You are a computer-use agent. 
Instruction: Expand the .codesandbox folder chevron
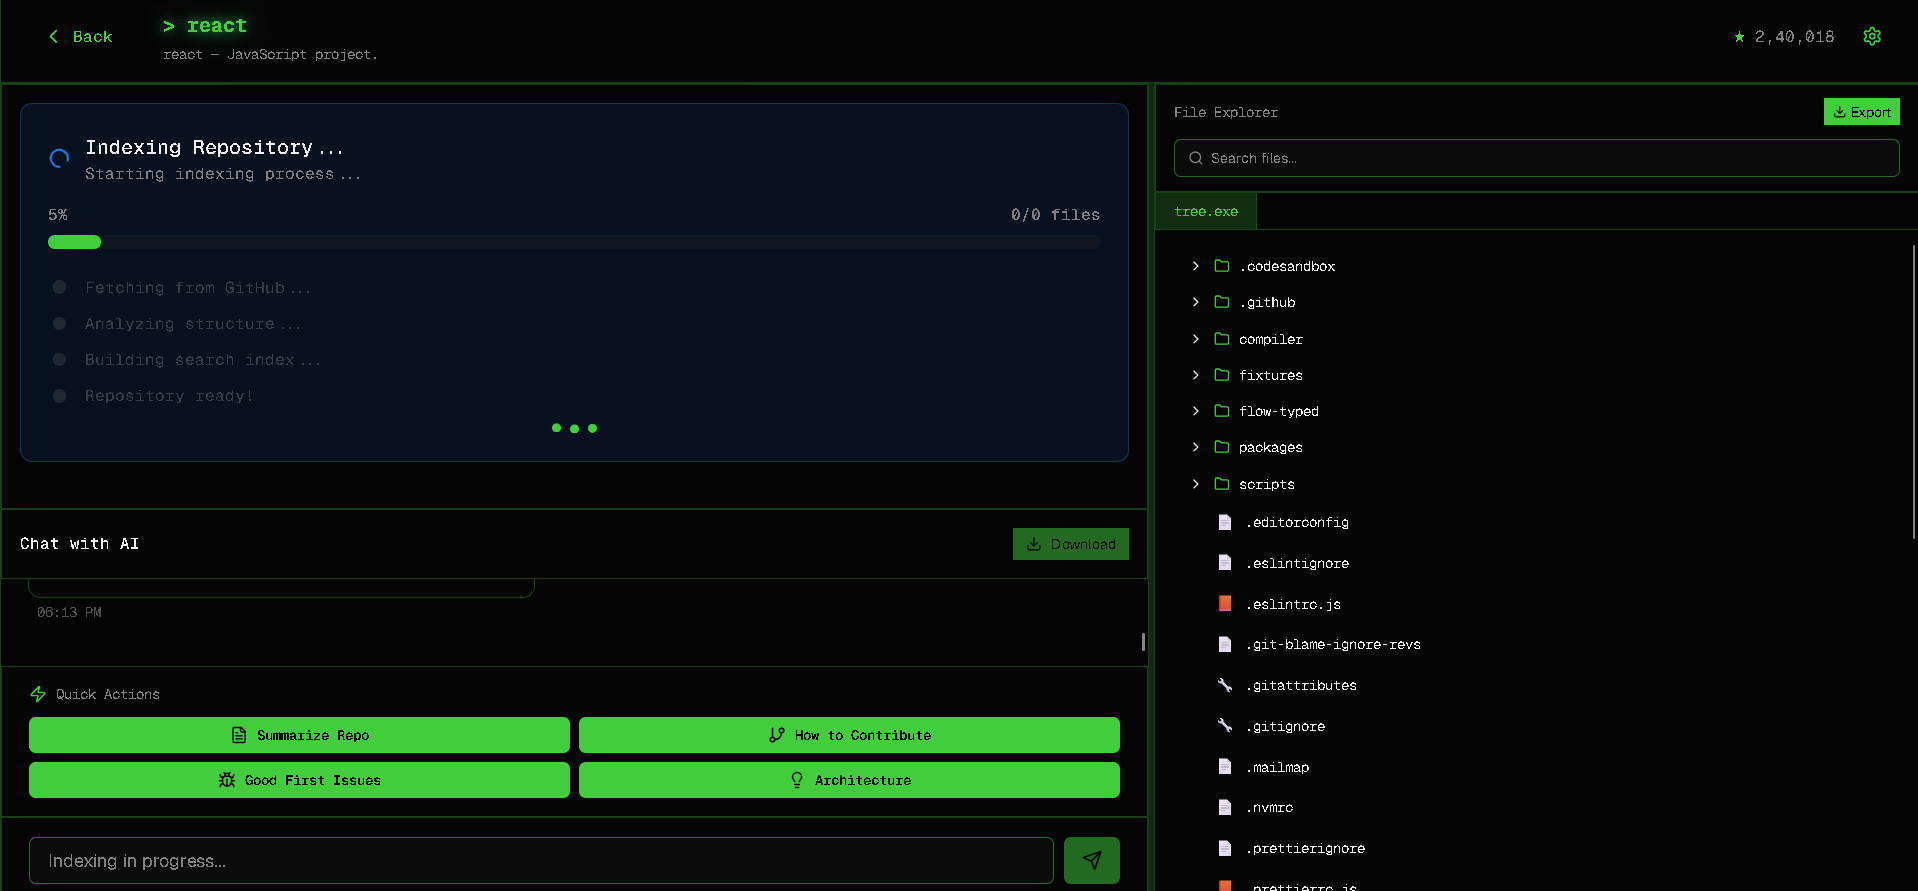coord(1195,266)
